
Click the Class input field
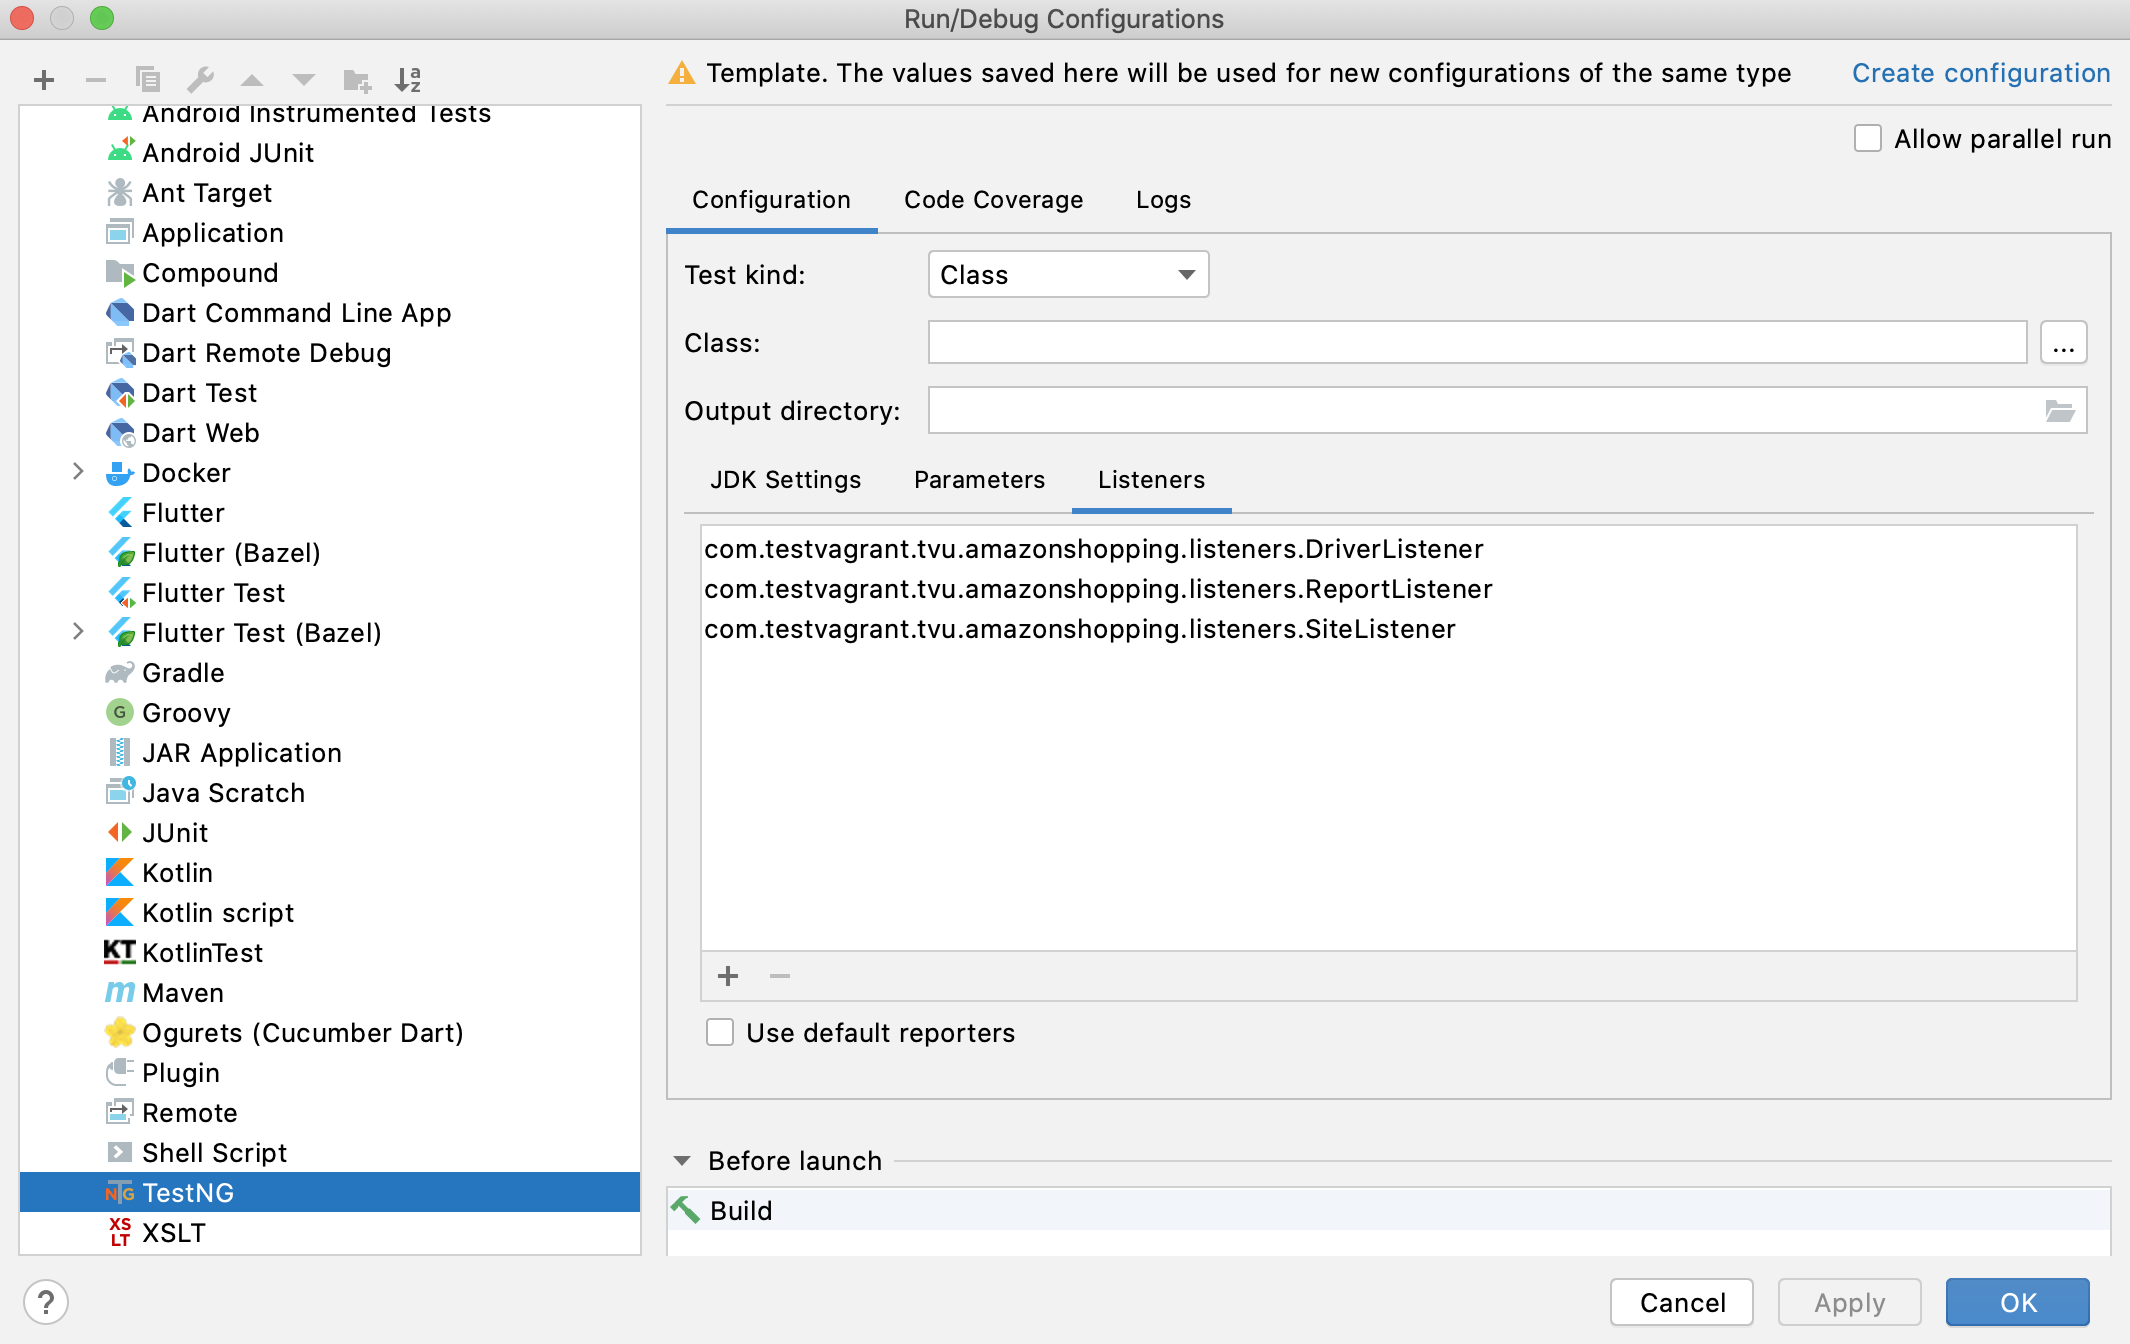1476,343
